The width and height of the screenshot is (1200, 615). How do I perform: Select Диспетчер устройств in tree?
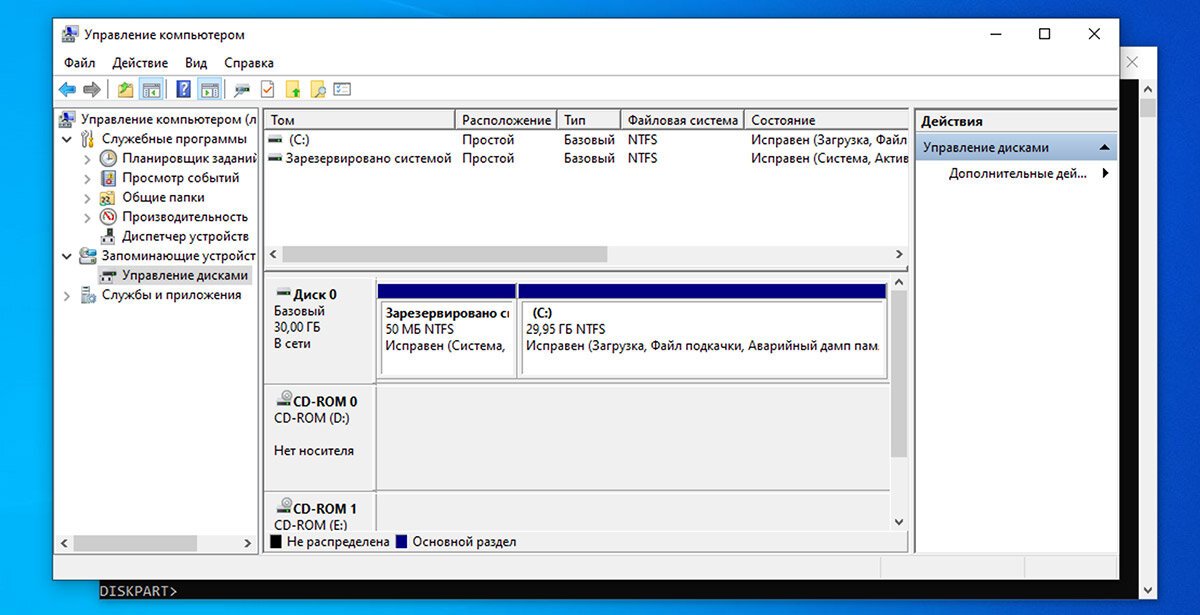point(185,236)
